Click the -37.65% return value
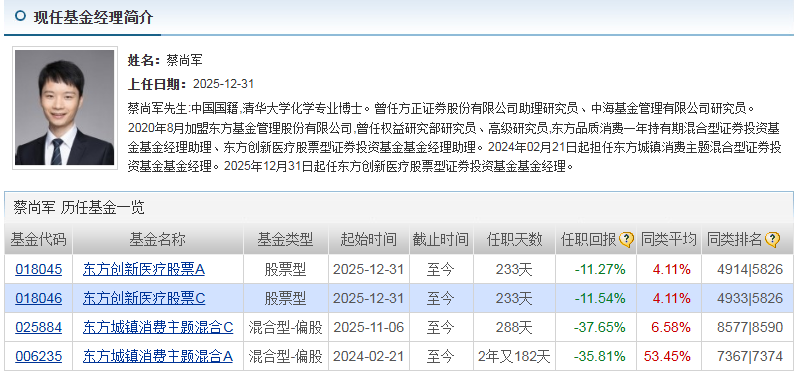Viewport: 799px width, 376px height. pos(600,328)
